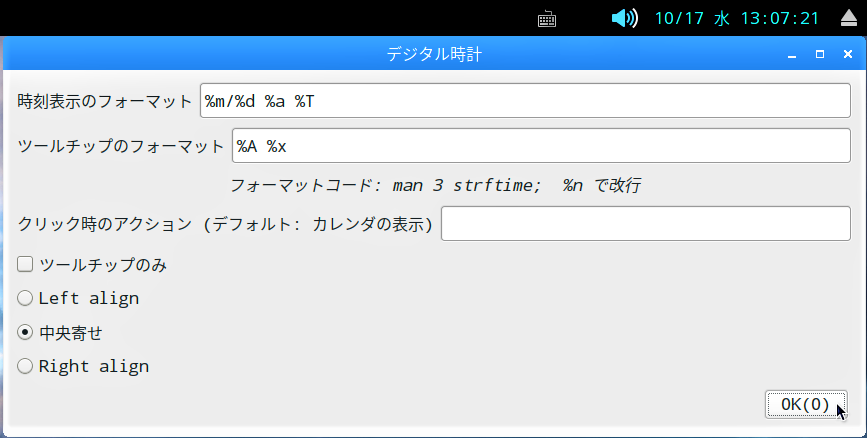Select the Right align radio button
Image resolution: width=867 pixels, height=438 pixels.
pyautogui.click(x=25, y=366)
